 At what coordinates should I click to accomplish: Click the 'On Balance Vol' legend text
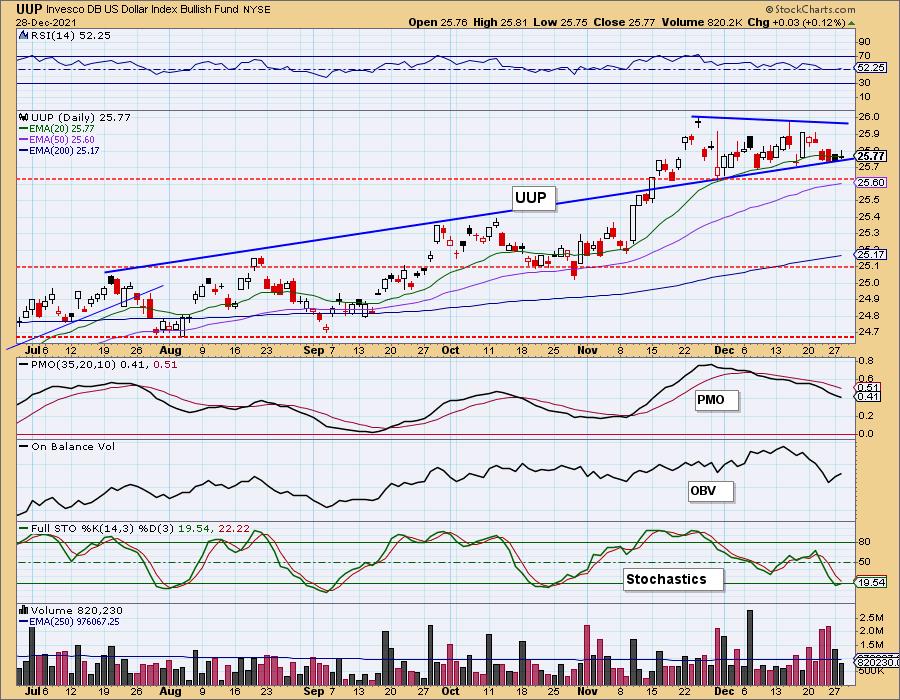73,446
